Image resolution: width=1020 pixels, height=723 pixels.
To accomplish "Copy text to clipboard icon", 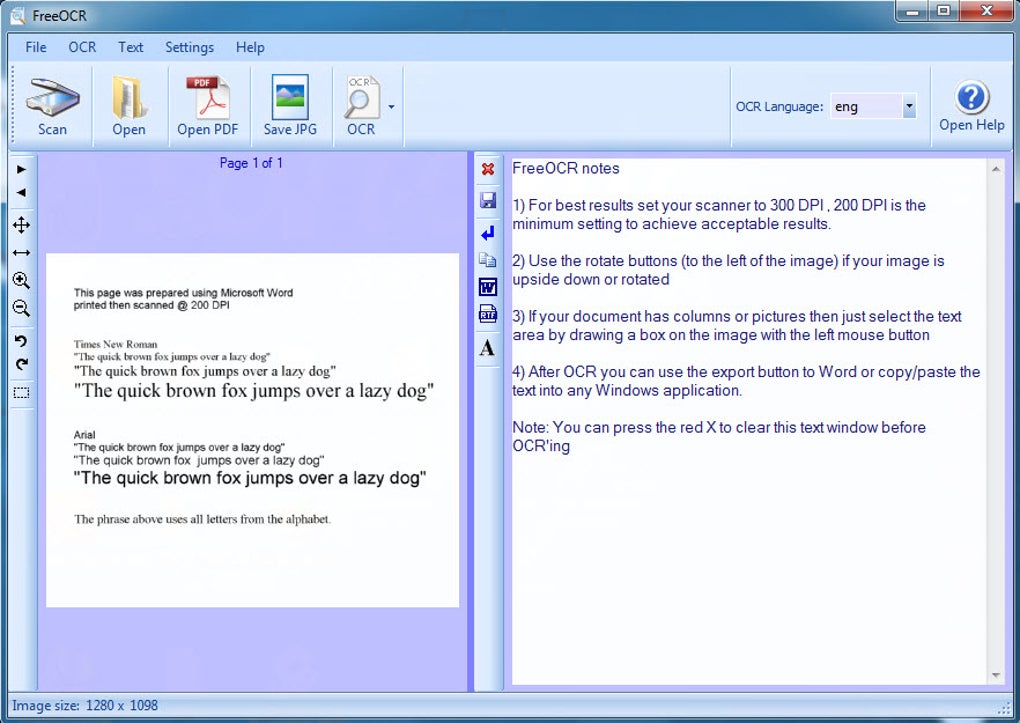I will (x=488, y=260).
